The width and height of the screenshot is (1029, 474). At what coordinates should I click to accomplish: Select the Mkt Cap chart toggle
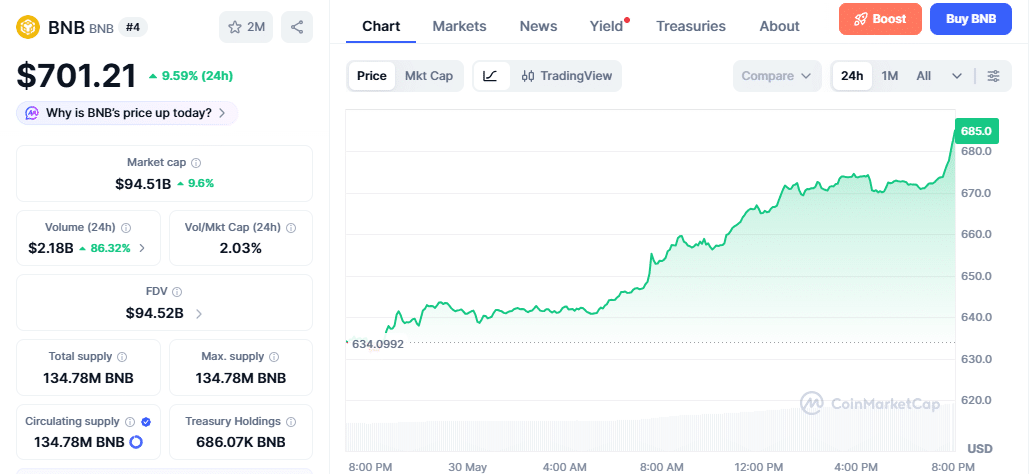[x=429, y=75]
